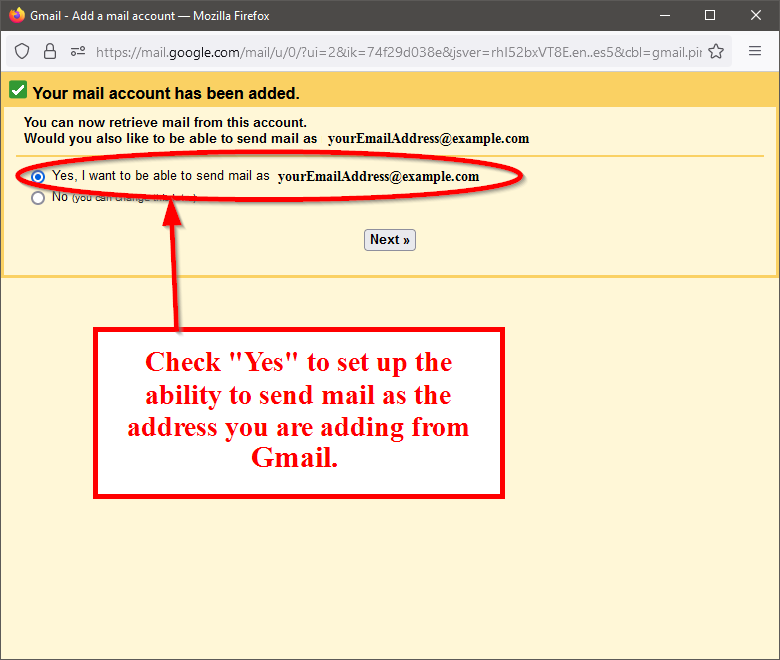This screenshot has width=780, height=660.
Task: Select the "Yes, I want to be able to send mail as" radio
Action: 38,177
